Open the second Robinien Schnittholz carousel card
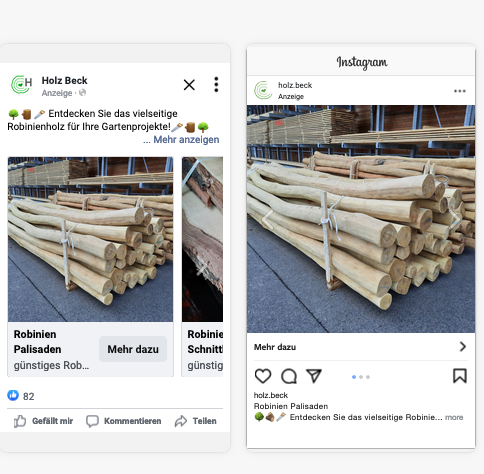The width and height of the screenshot is (484, 474). (202, 267)
